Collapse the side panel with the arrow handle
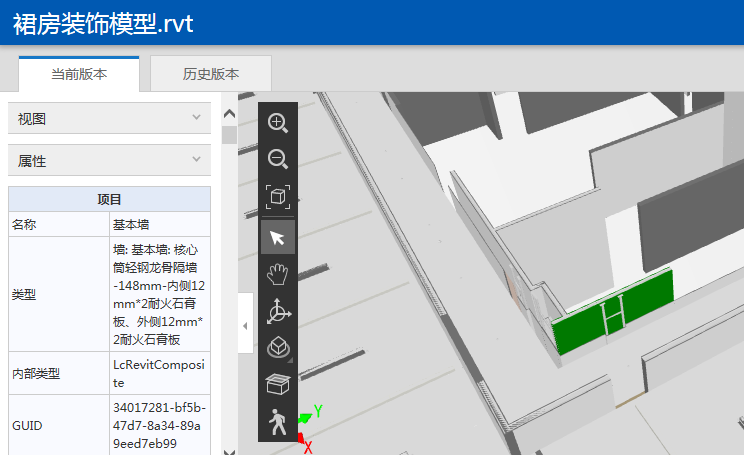The image size is (744, 455). (245, 324)
